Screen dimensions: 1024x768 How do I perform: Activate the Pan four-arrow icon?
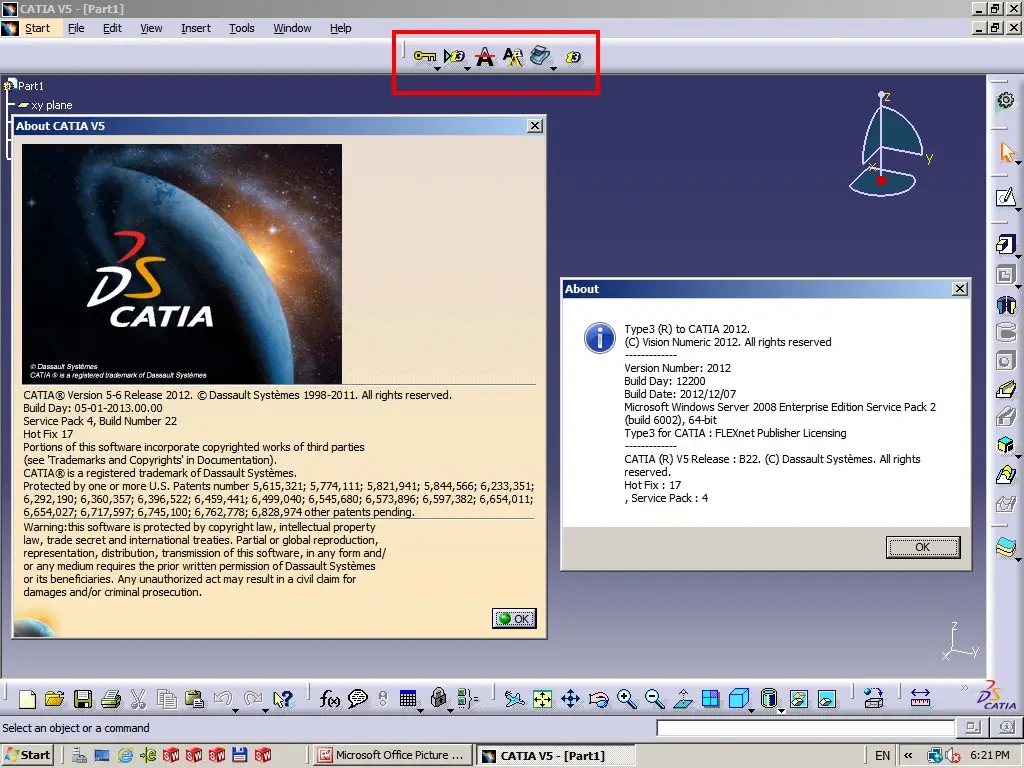[x=571, y=699]
